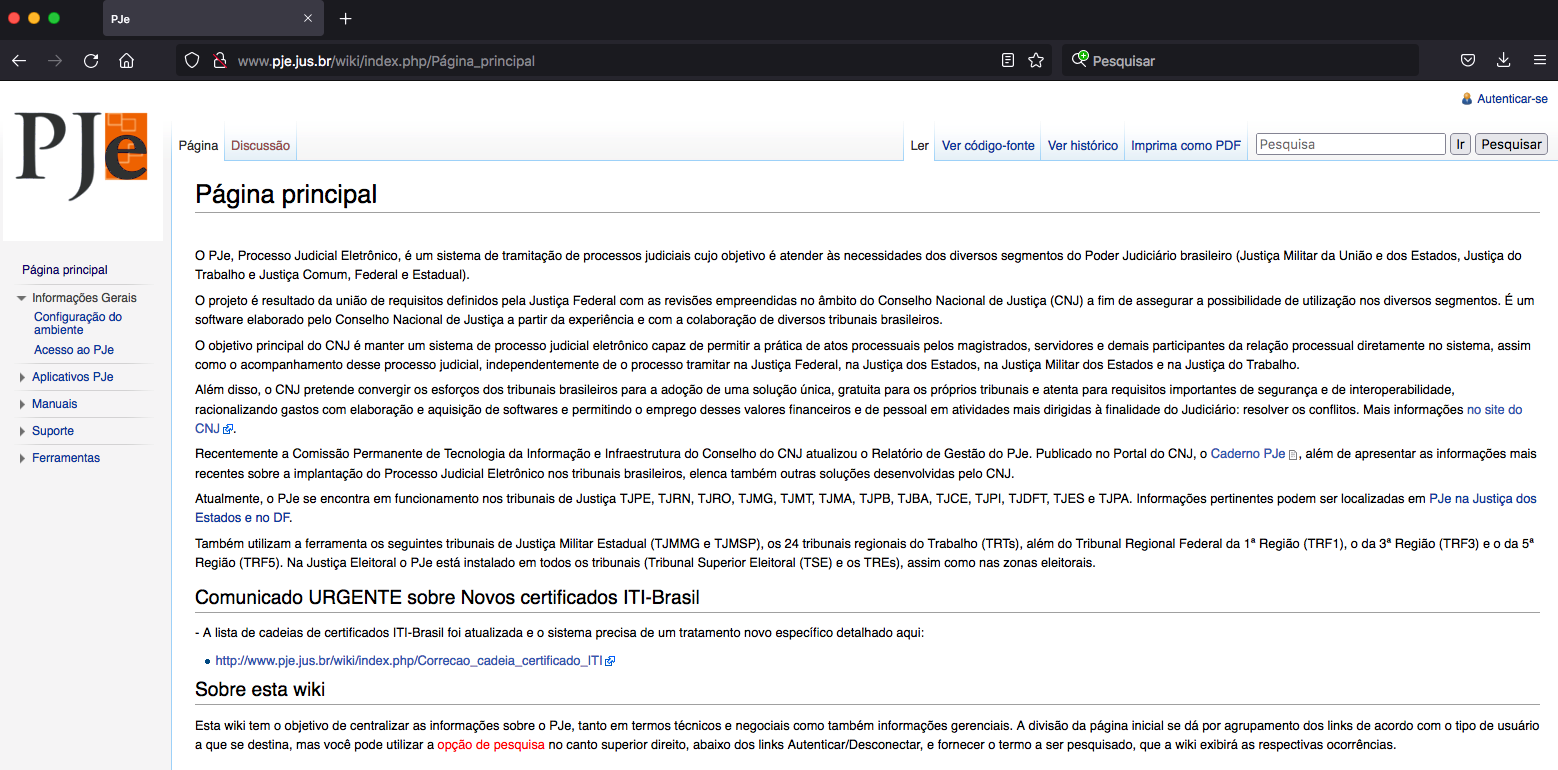Open the Firefox hamburger menu

tap(1540, 61)
